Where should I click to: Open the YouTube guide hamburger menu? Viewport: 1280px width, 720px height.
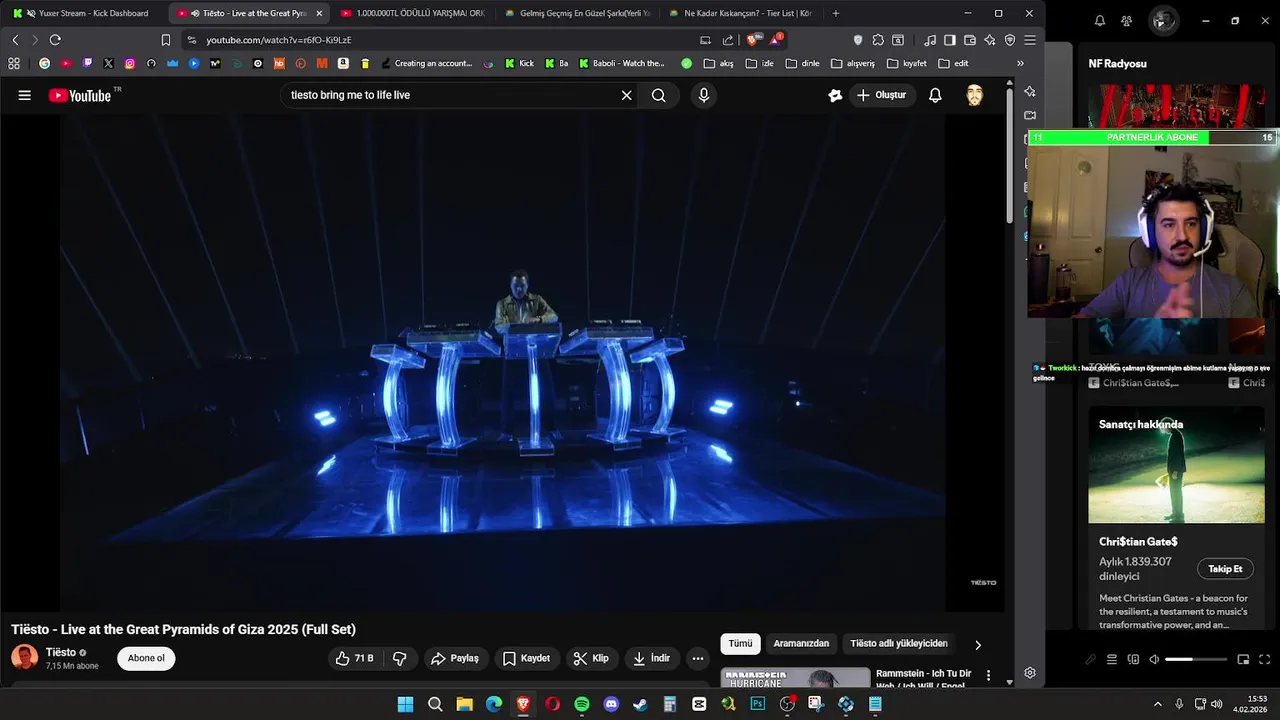tap(24, 95)
